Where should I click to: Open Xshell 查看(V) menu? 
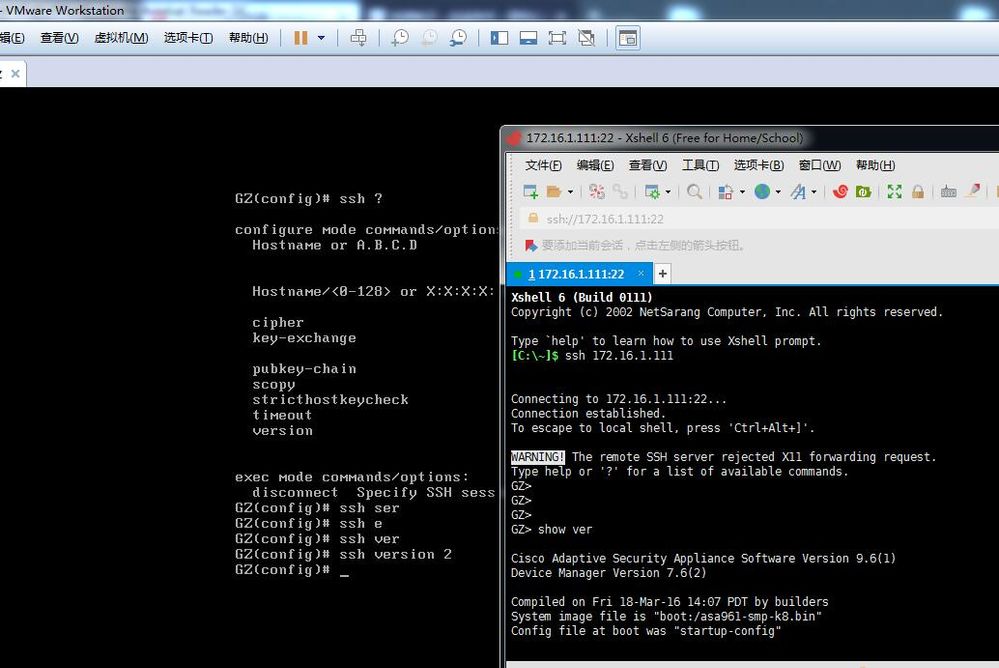648,166
